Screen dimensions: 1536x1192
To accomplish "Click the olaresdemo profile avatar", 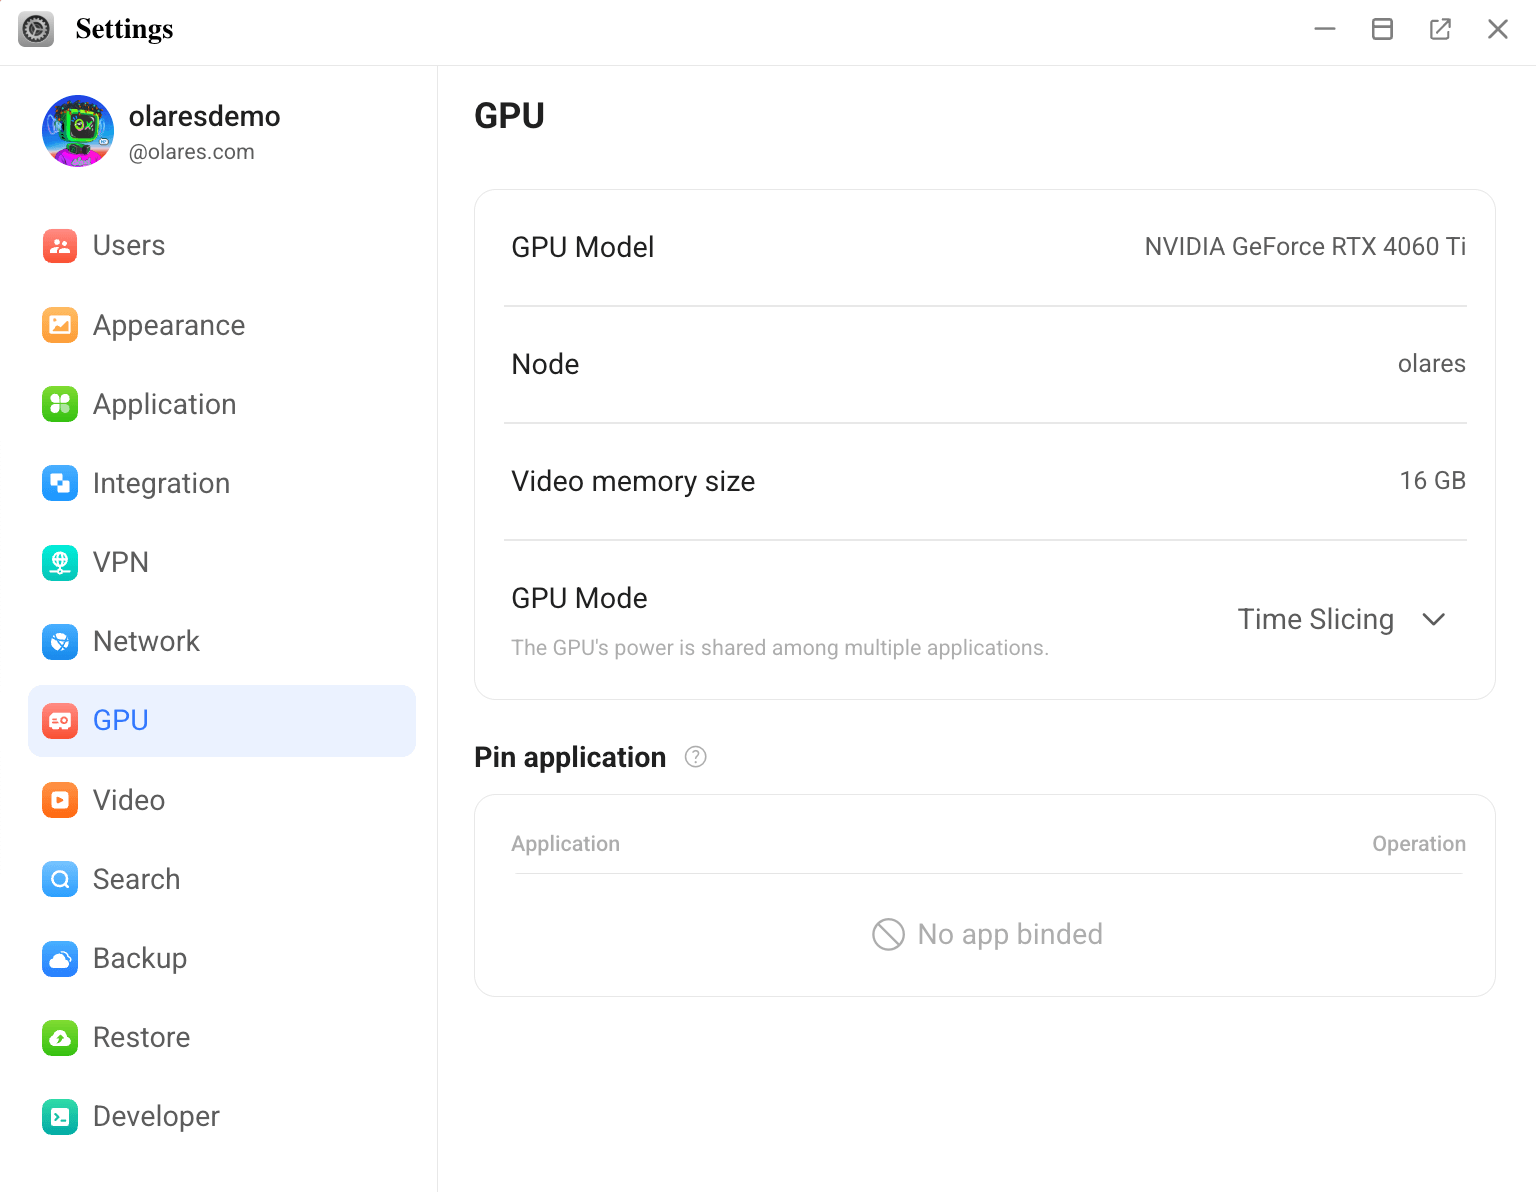I will [77, 131].
